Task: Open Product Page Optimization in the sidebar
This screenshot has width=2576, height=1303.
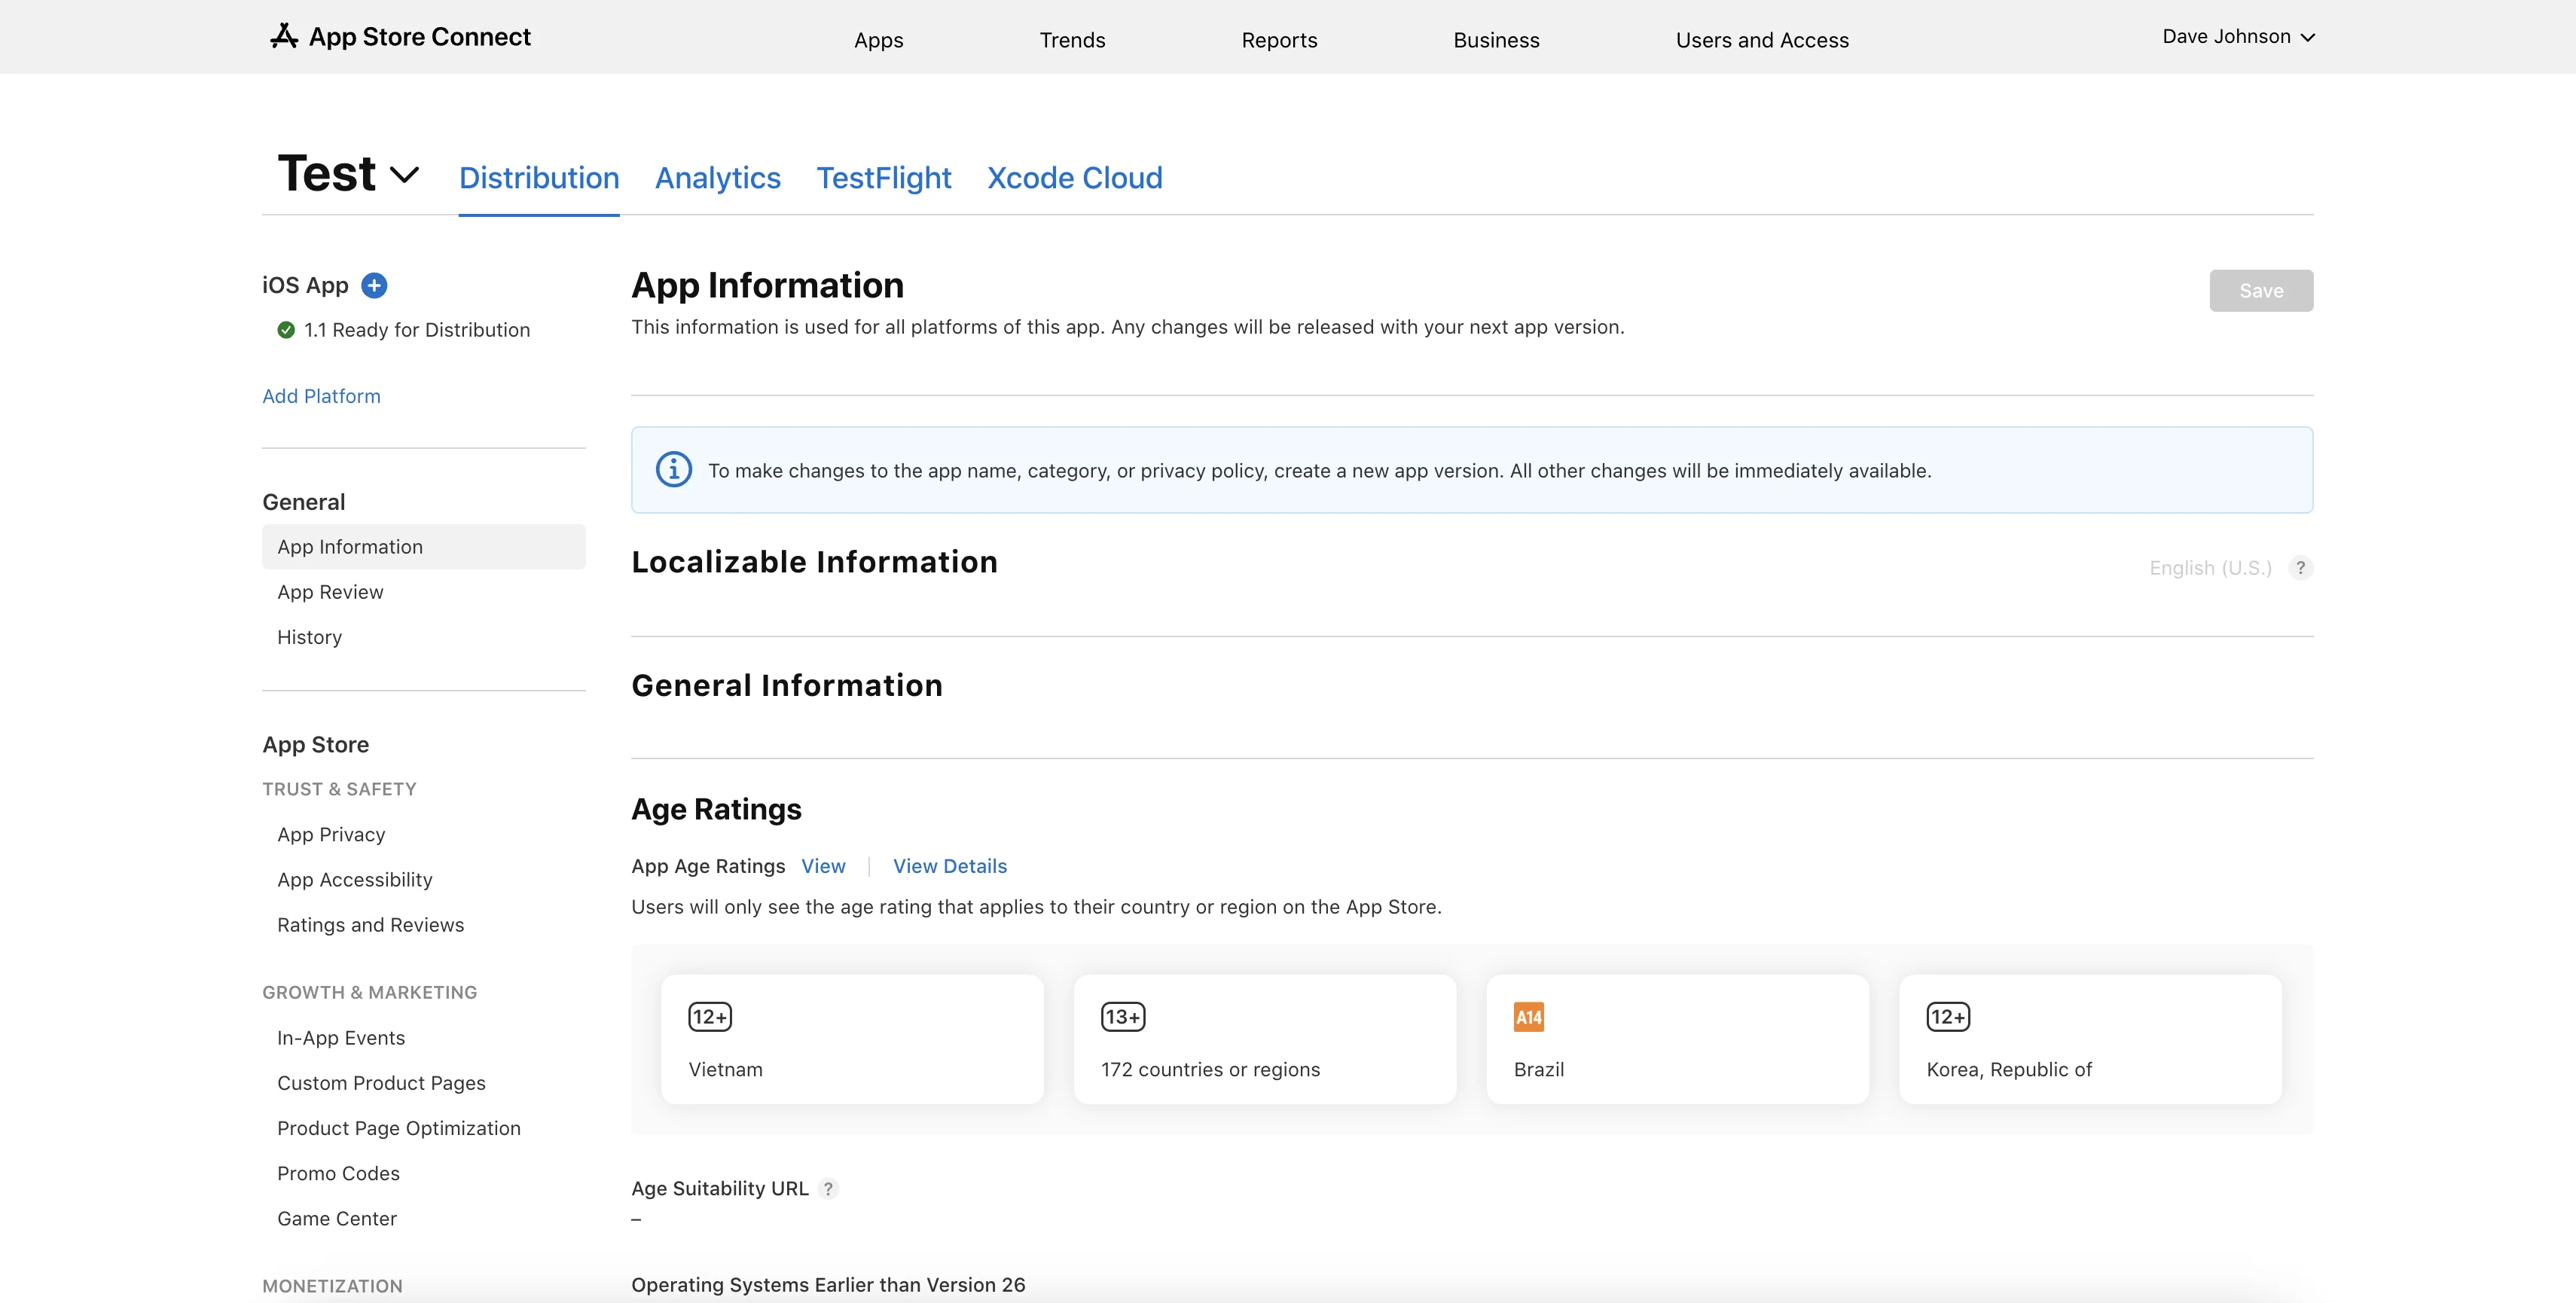Action: pos(399,1128)
